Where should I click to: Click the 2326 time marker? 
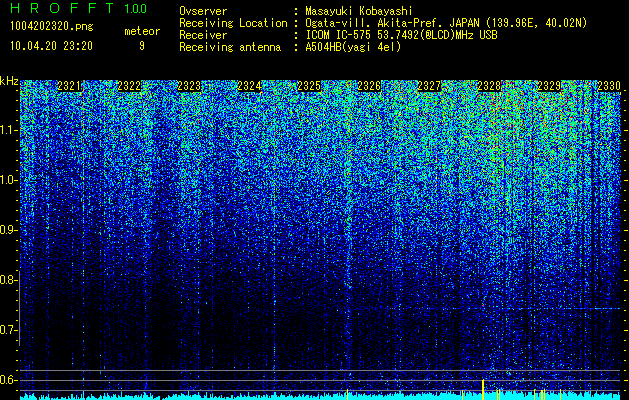tap(369, 86)
